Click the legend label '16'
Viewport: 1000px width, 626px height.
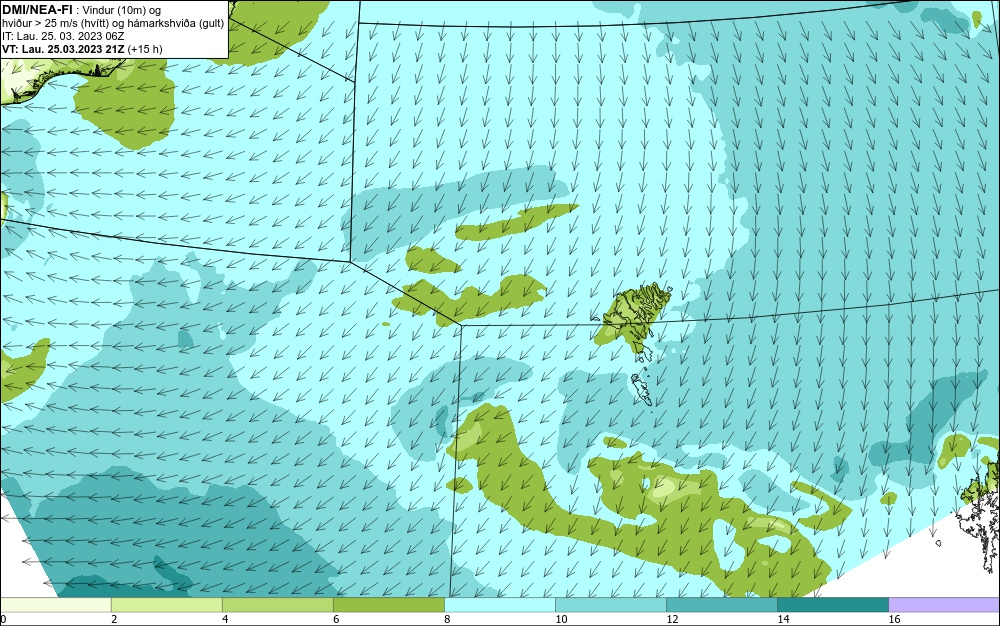click(894, 619)
